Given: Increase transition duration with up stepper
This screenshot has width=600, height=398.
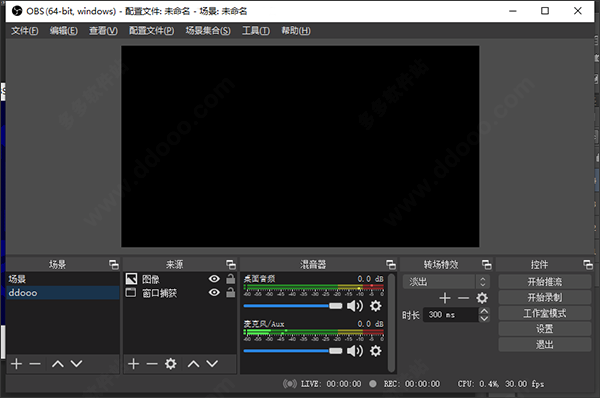Looking at the screenshot, I should coord(484,311).
